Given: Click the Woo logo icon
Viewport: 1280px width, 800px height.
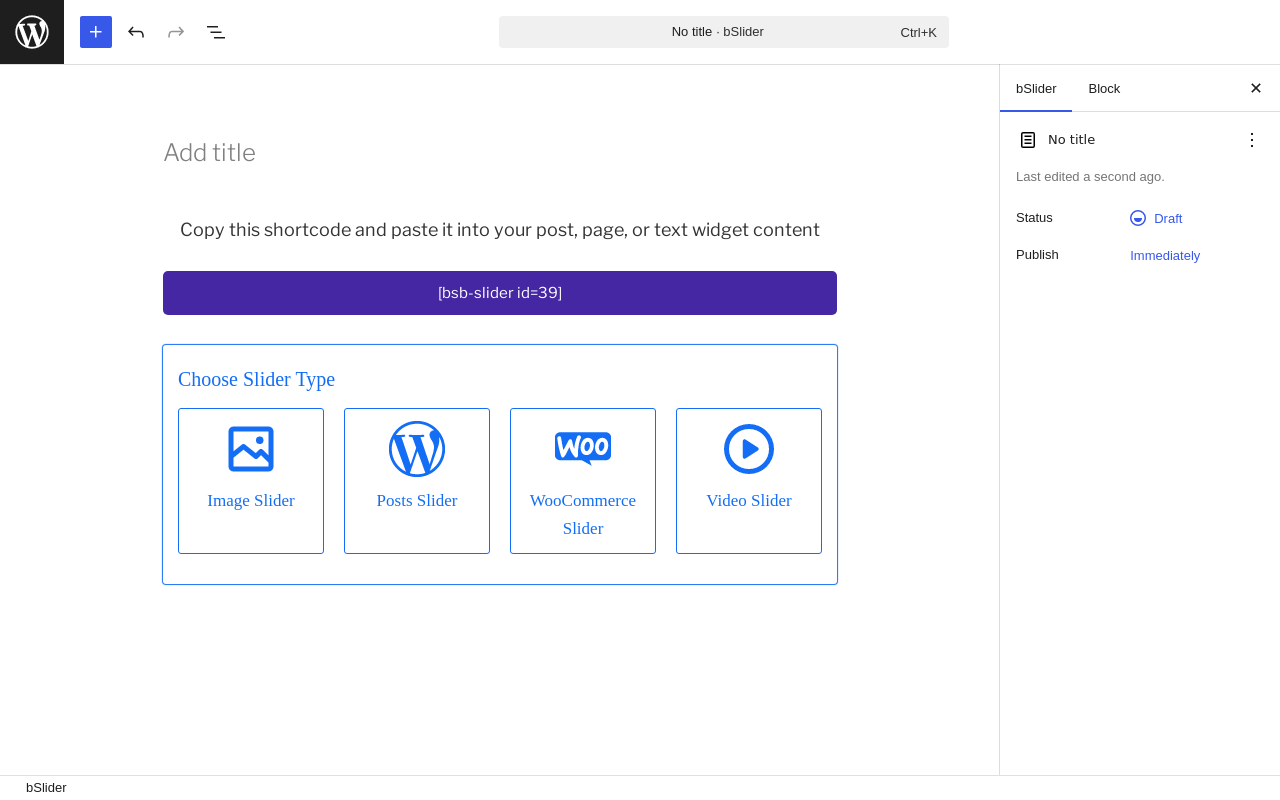Looking at the screenshot, I should (x=583, y=448).
